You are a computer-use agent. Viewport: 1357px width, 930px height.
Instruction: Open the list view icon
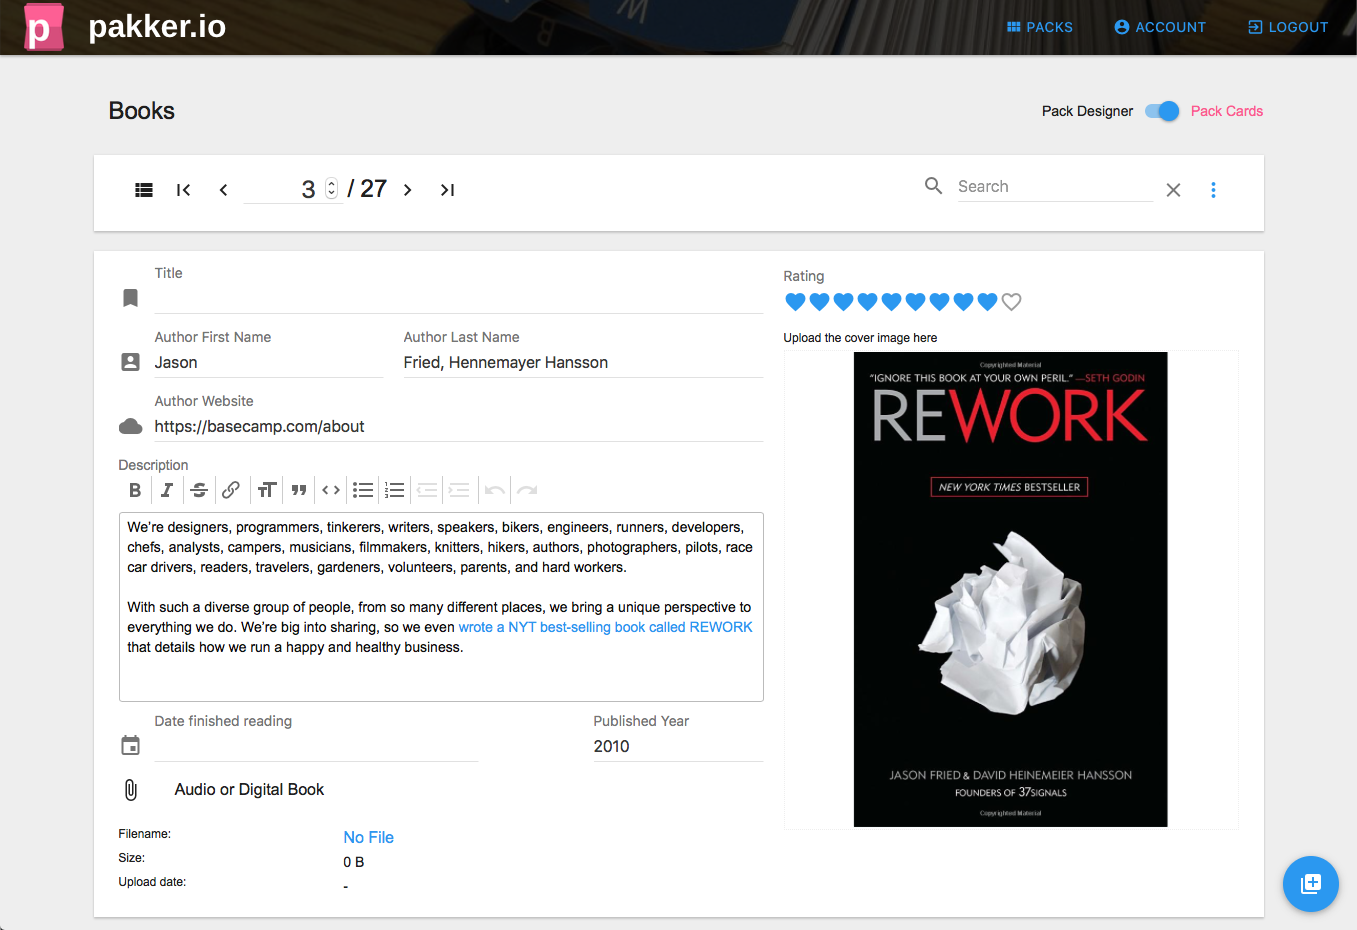[144, 190]
